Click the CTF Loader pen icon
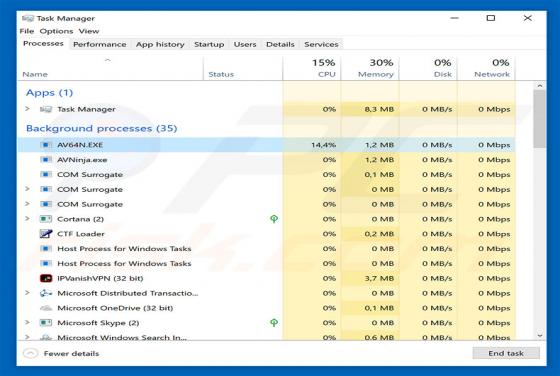This screenshot has height=376, width=560. [x=46, y=234]
